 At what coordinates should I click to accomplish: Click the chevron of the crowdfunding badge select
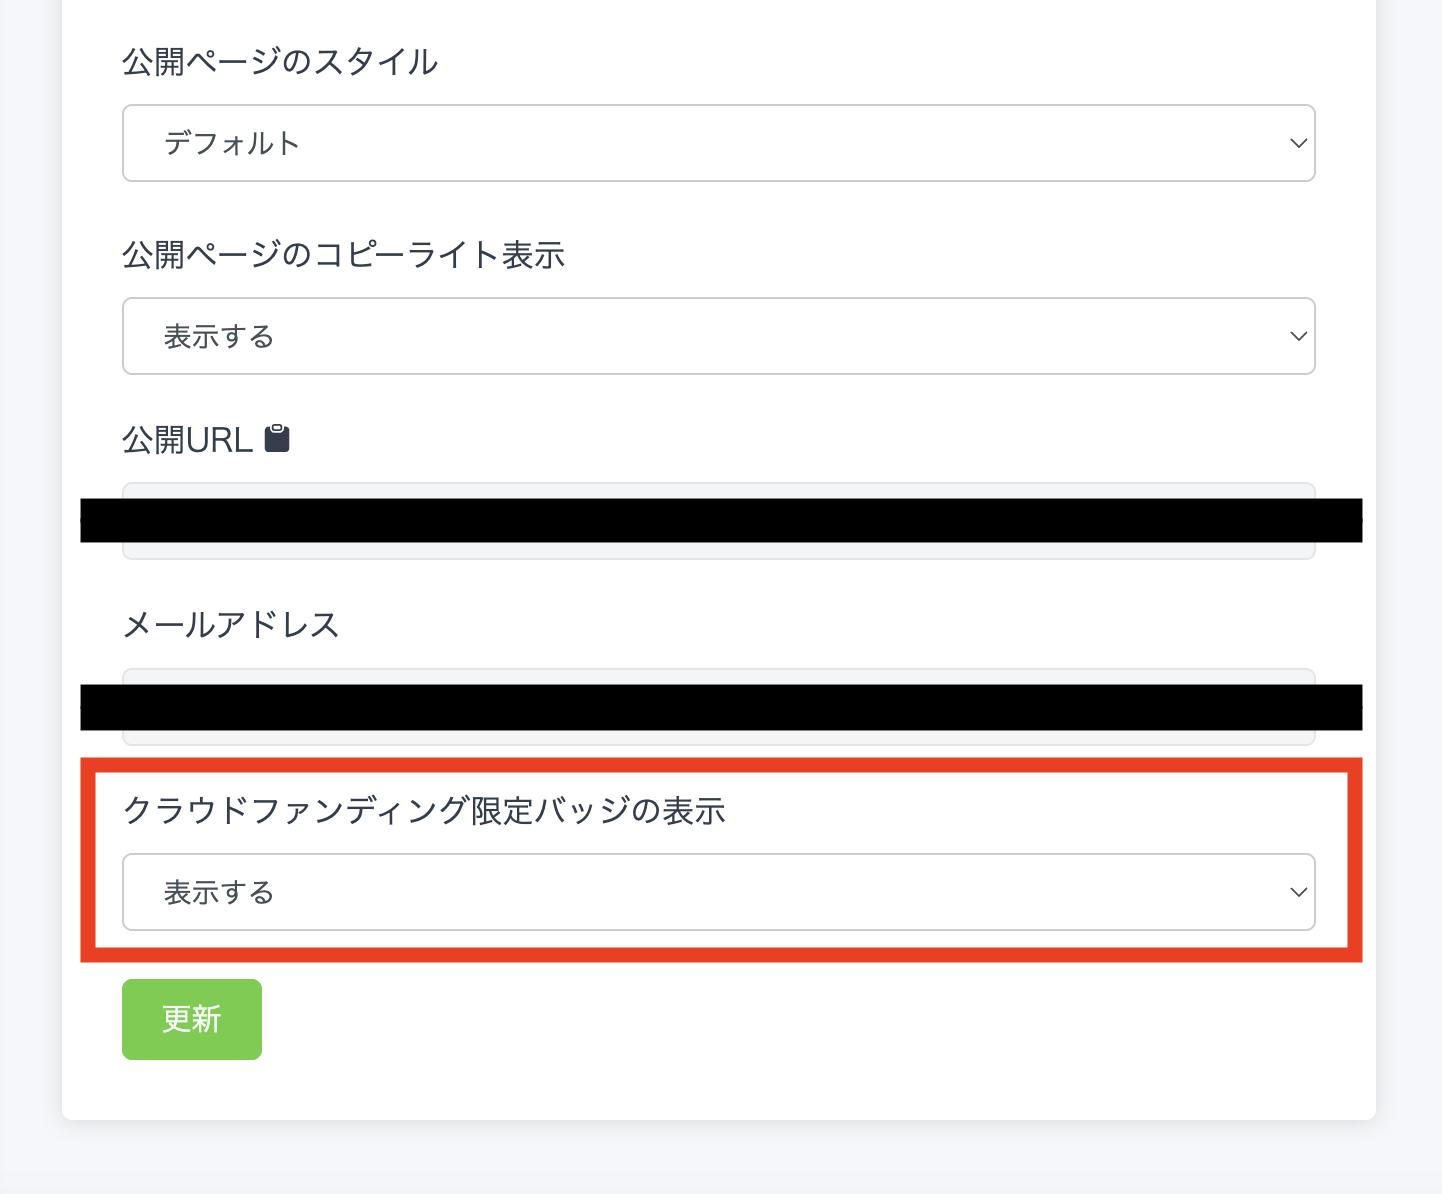[1298, 892]
